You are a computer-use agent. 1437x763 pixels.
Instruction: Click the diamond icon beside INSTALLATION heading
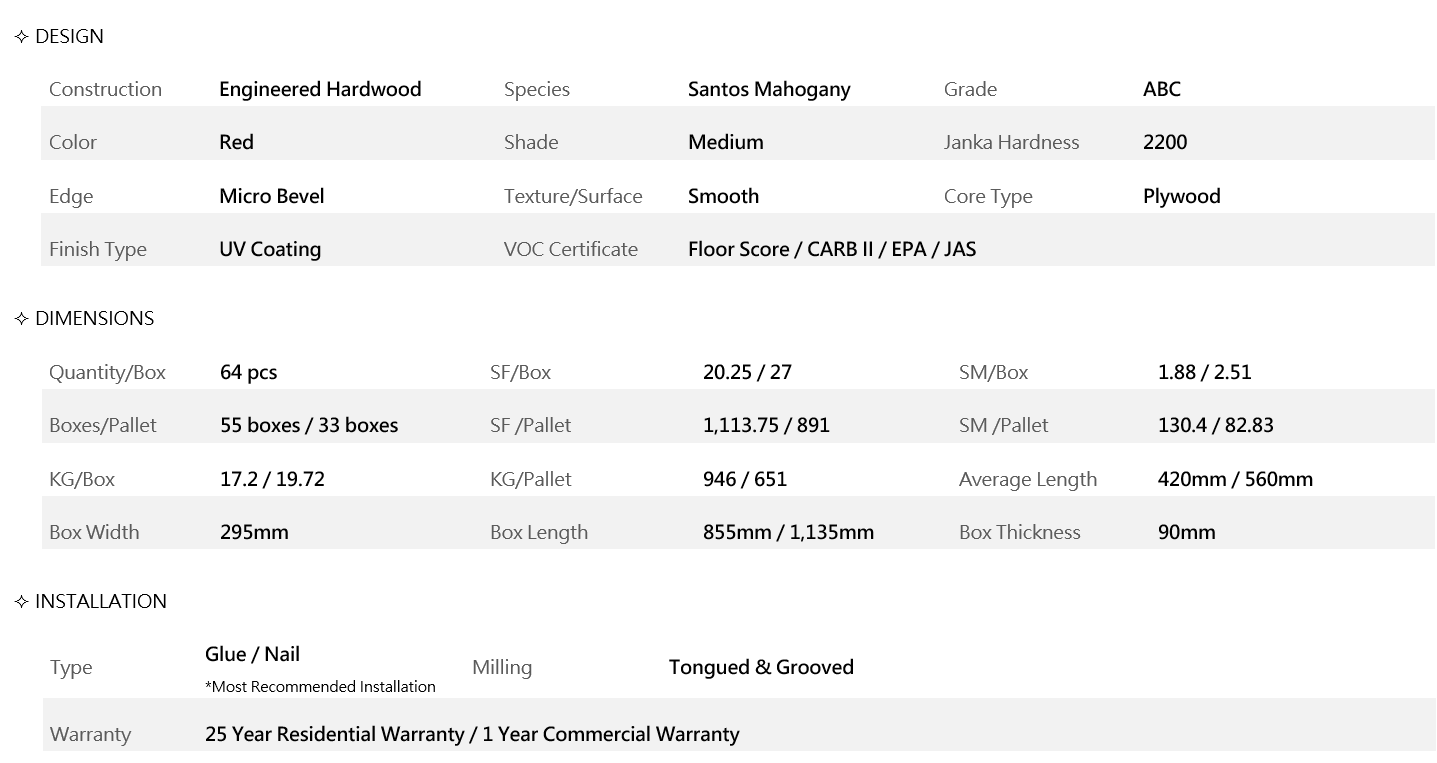(x=22, y=602)
